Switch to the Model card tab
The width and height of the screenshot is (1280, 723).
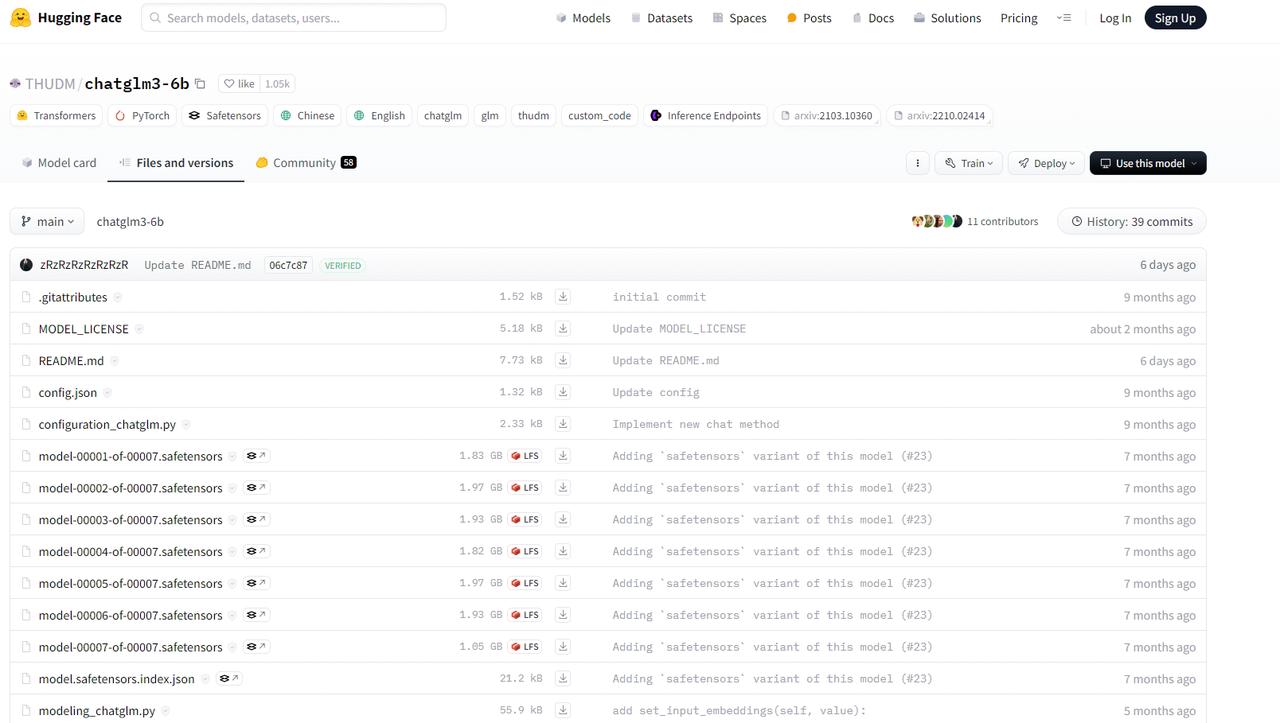pos(59,163)
